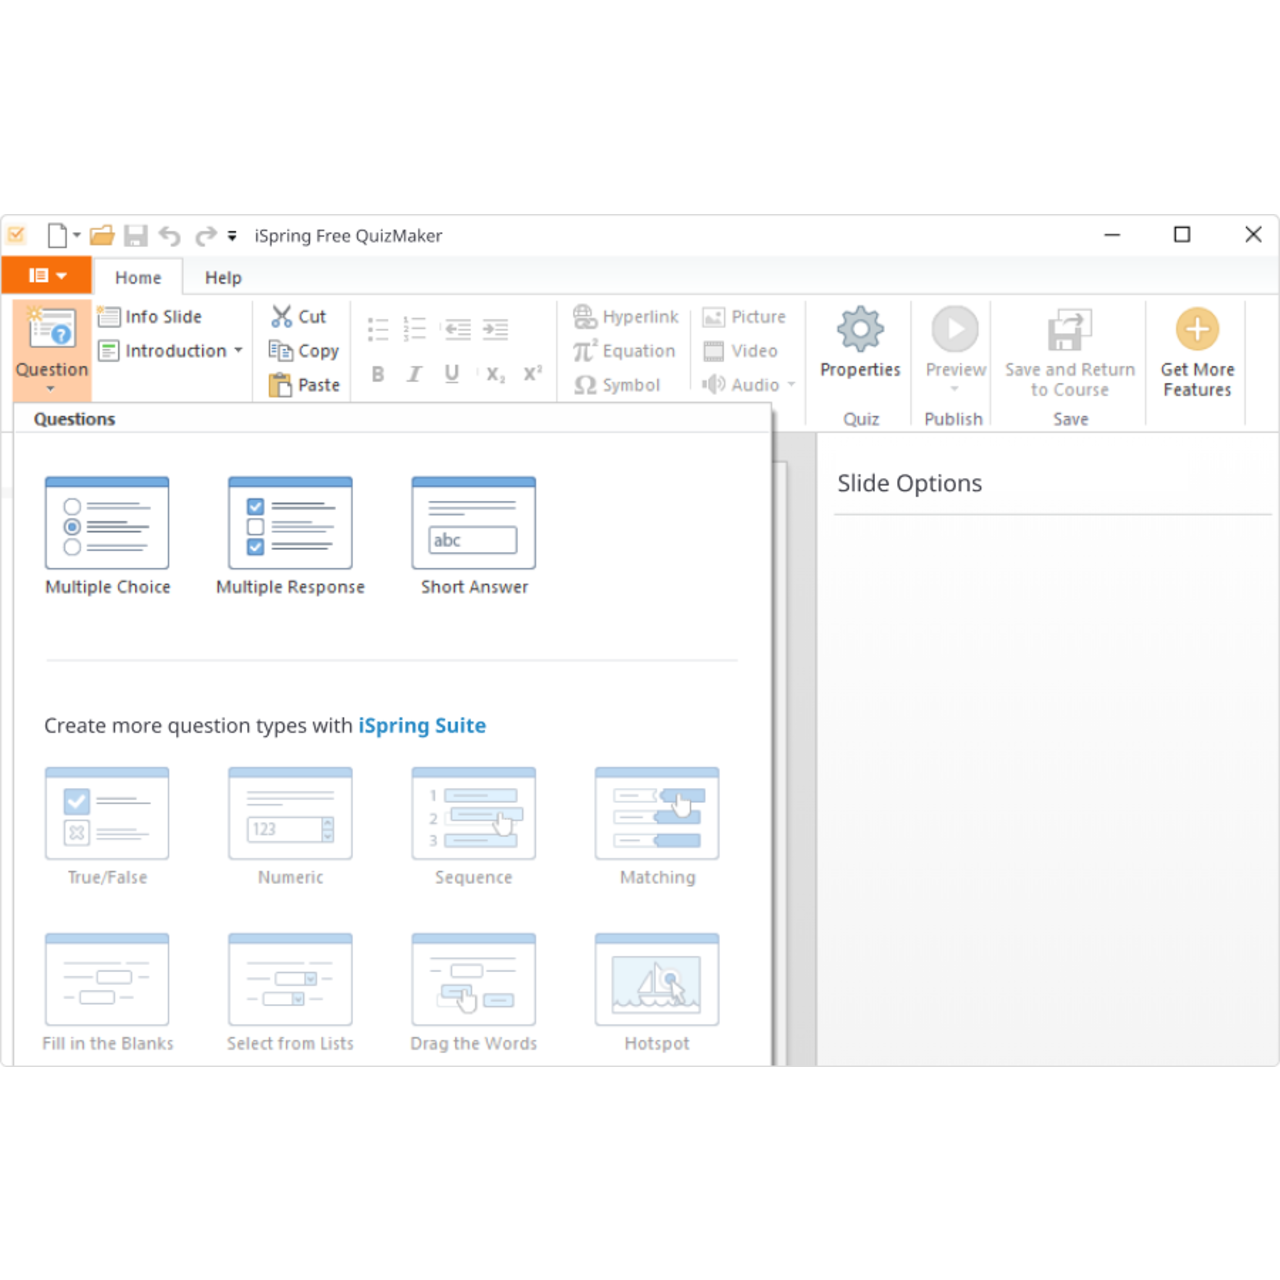Add an Info Slide
This screenshot has width=1280, height=1280.
point(151,317)
